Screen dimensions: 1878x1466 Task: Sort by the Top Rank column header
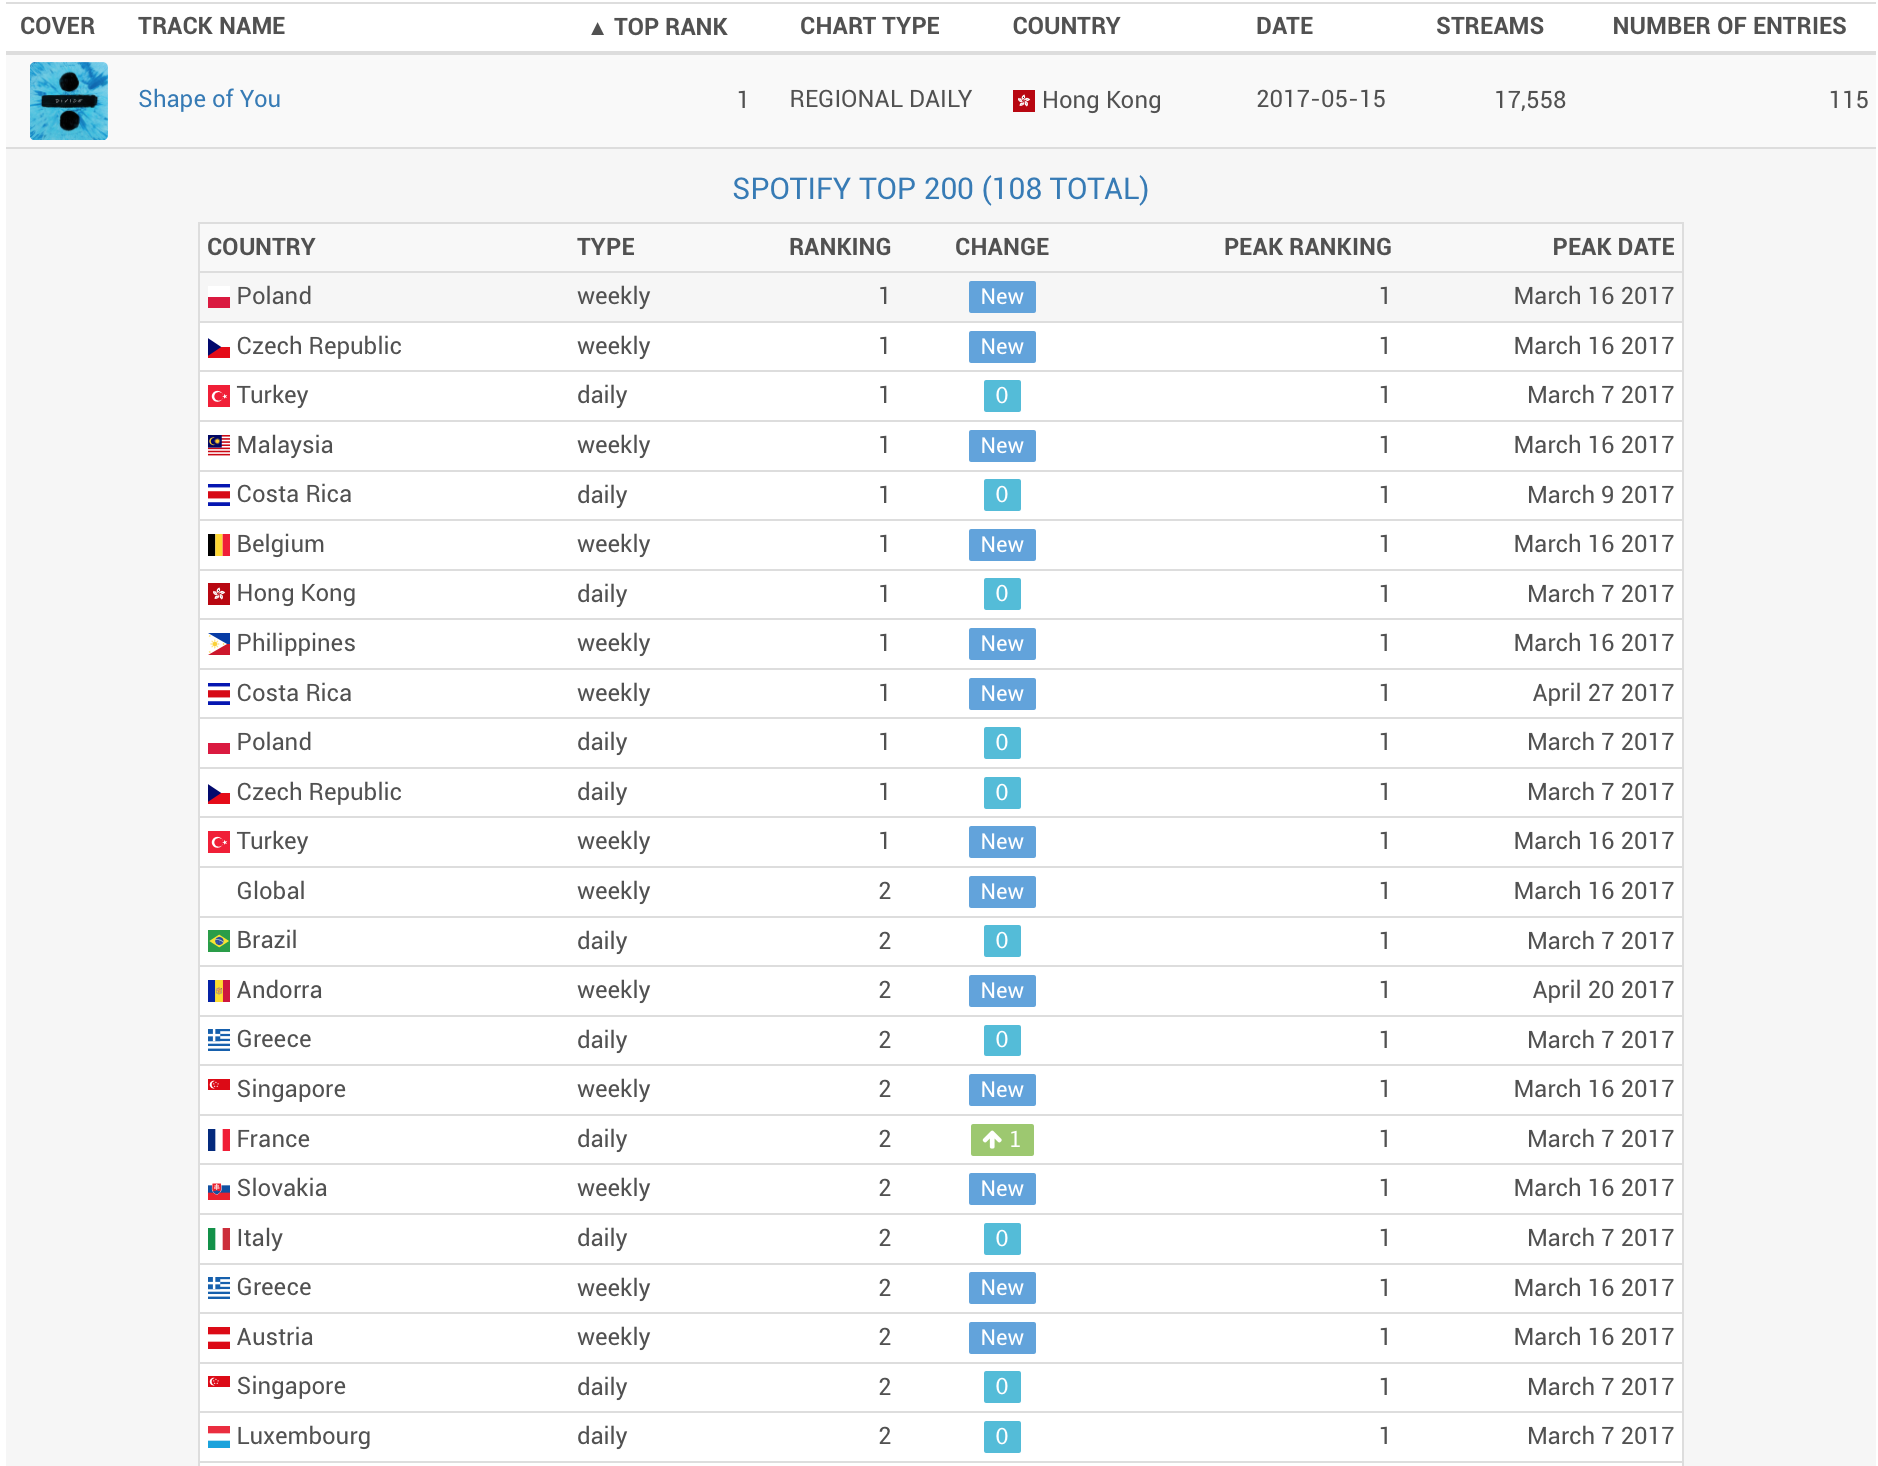tap(660, 27)
